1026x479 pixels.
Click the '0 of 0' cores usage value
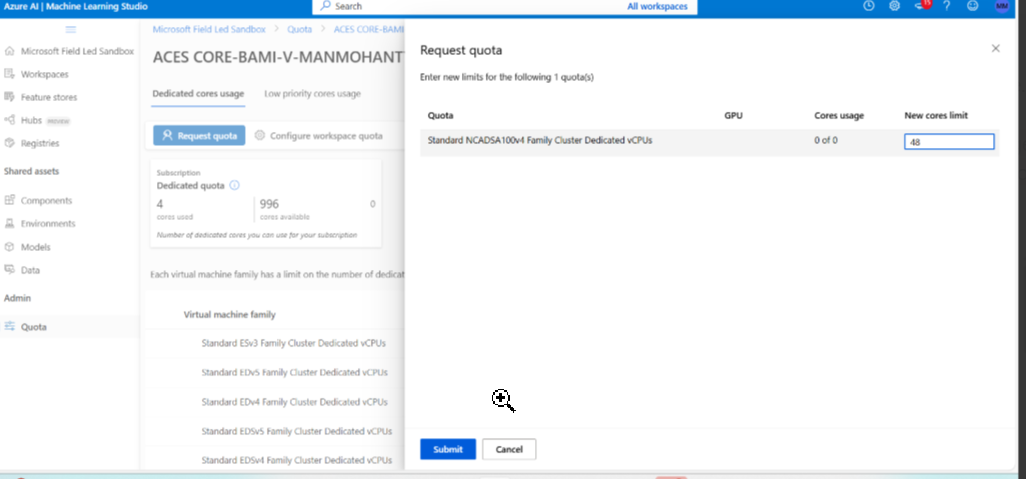[x=826, y=140]
